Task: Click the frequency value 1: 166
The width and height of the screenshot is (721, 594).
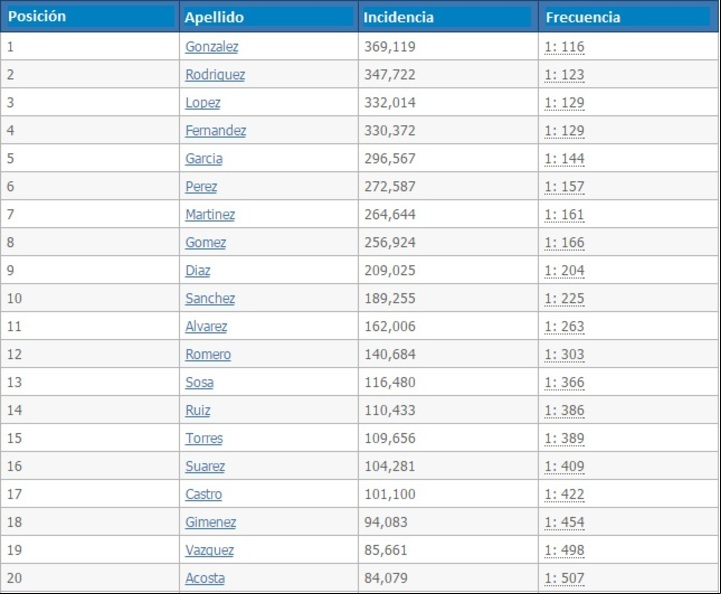Action: pos(564,242)
